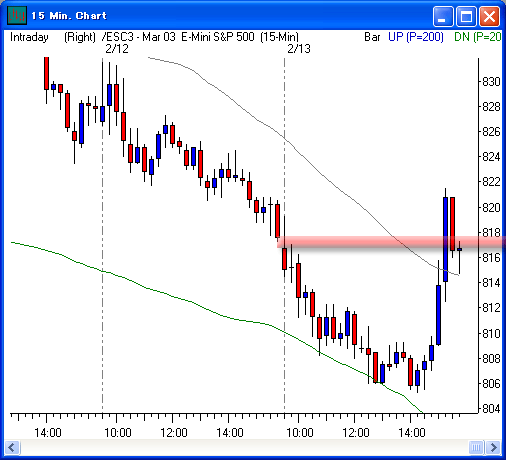This screenshot has height=460, width=506.
Task: Click the 806 price axis label
Action: (491, 384)
